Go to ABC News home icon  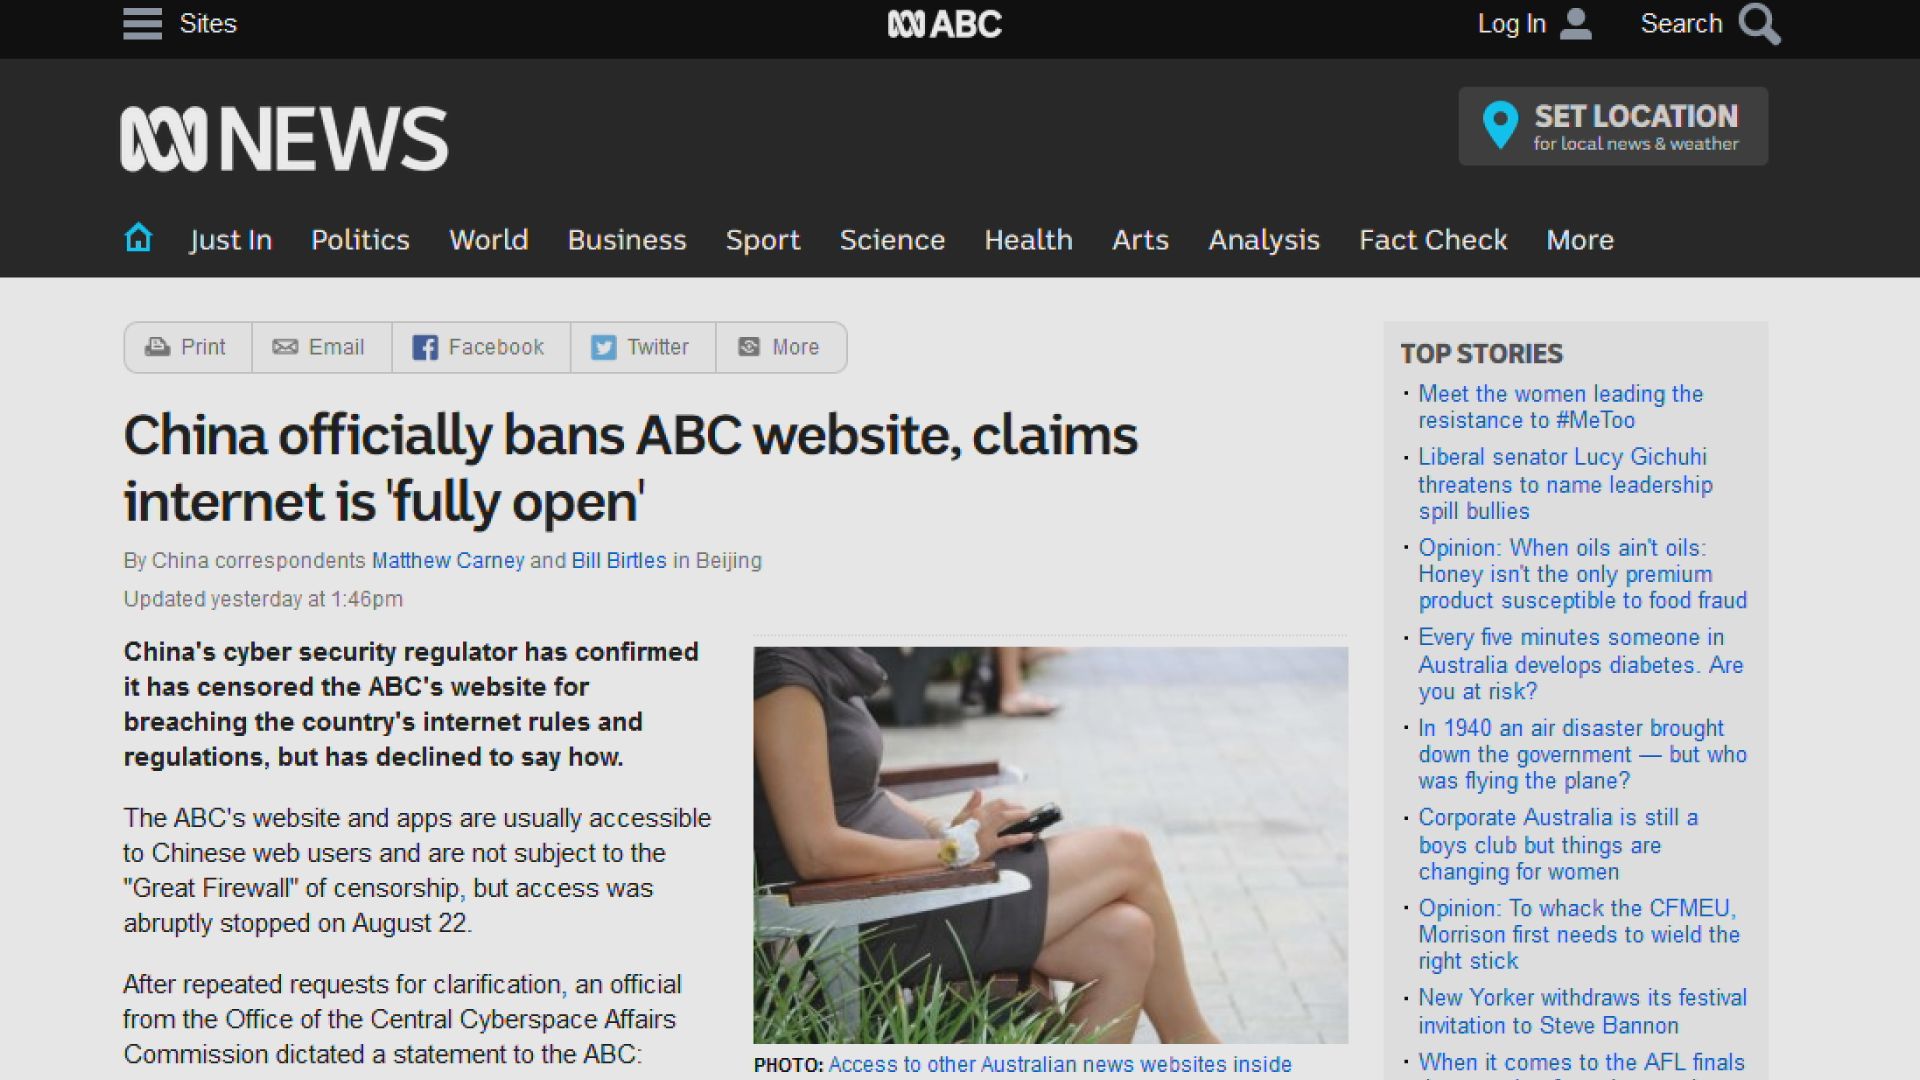click(138, 238)
